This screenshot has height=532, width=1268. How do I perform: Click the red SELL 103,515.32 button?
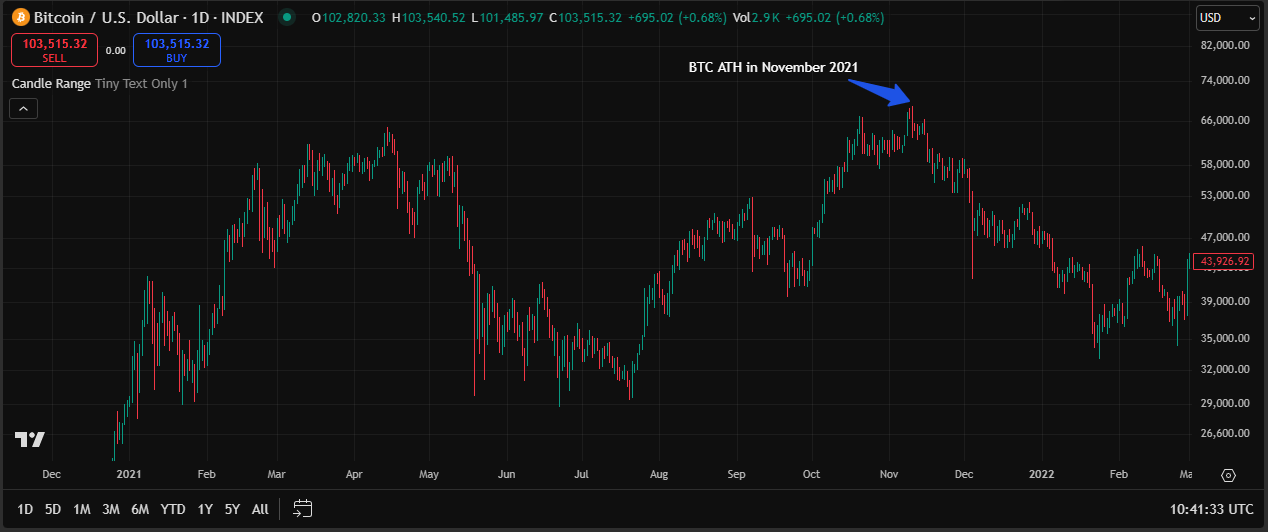[55, 50]
